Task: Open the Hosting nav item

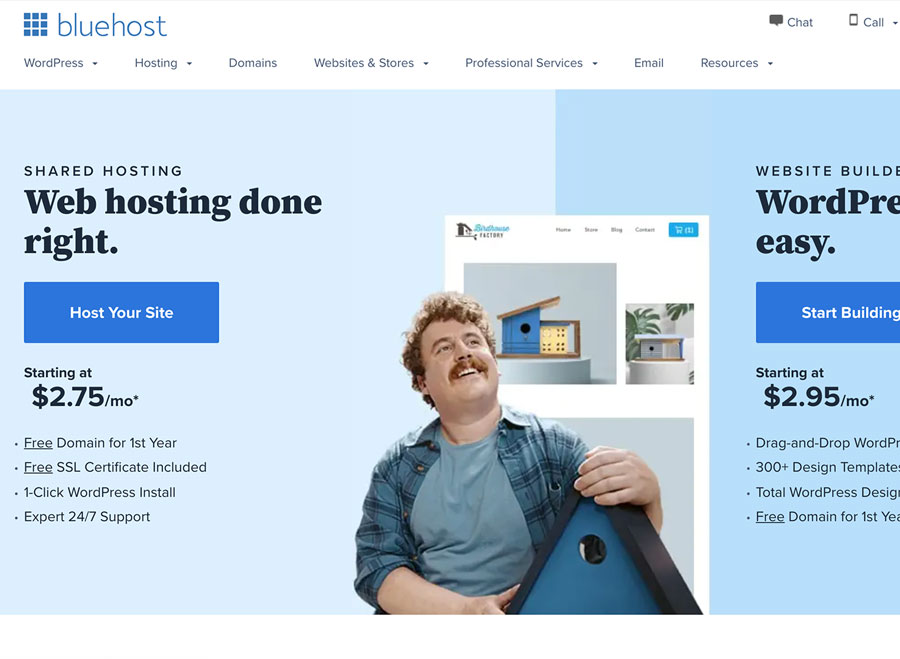Action: pyautogui.click(x=156, y=63)
